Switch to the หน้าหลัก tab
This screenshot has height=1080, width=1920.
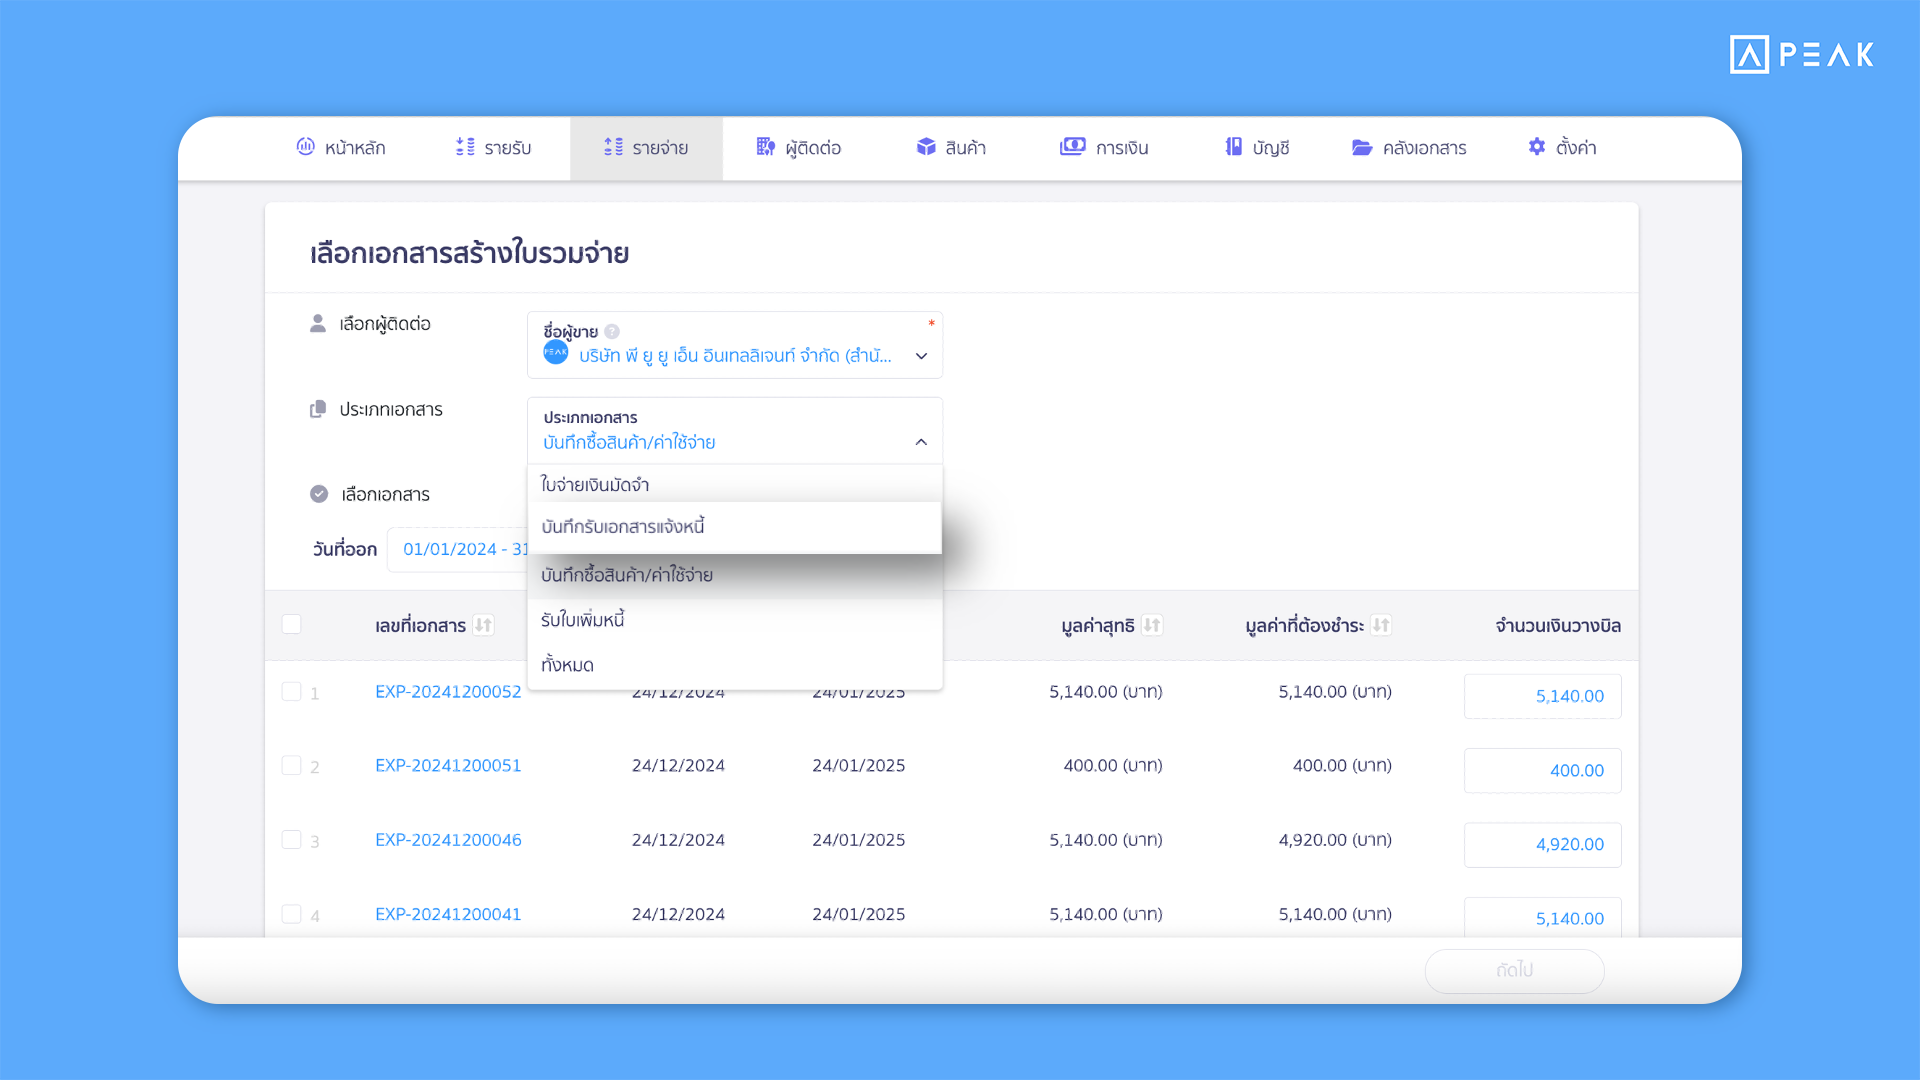(341, 147)
